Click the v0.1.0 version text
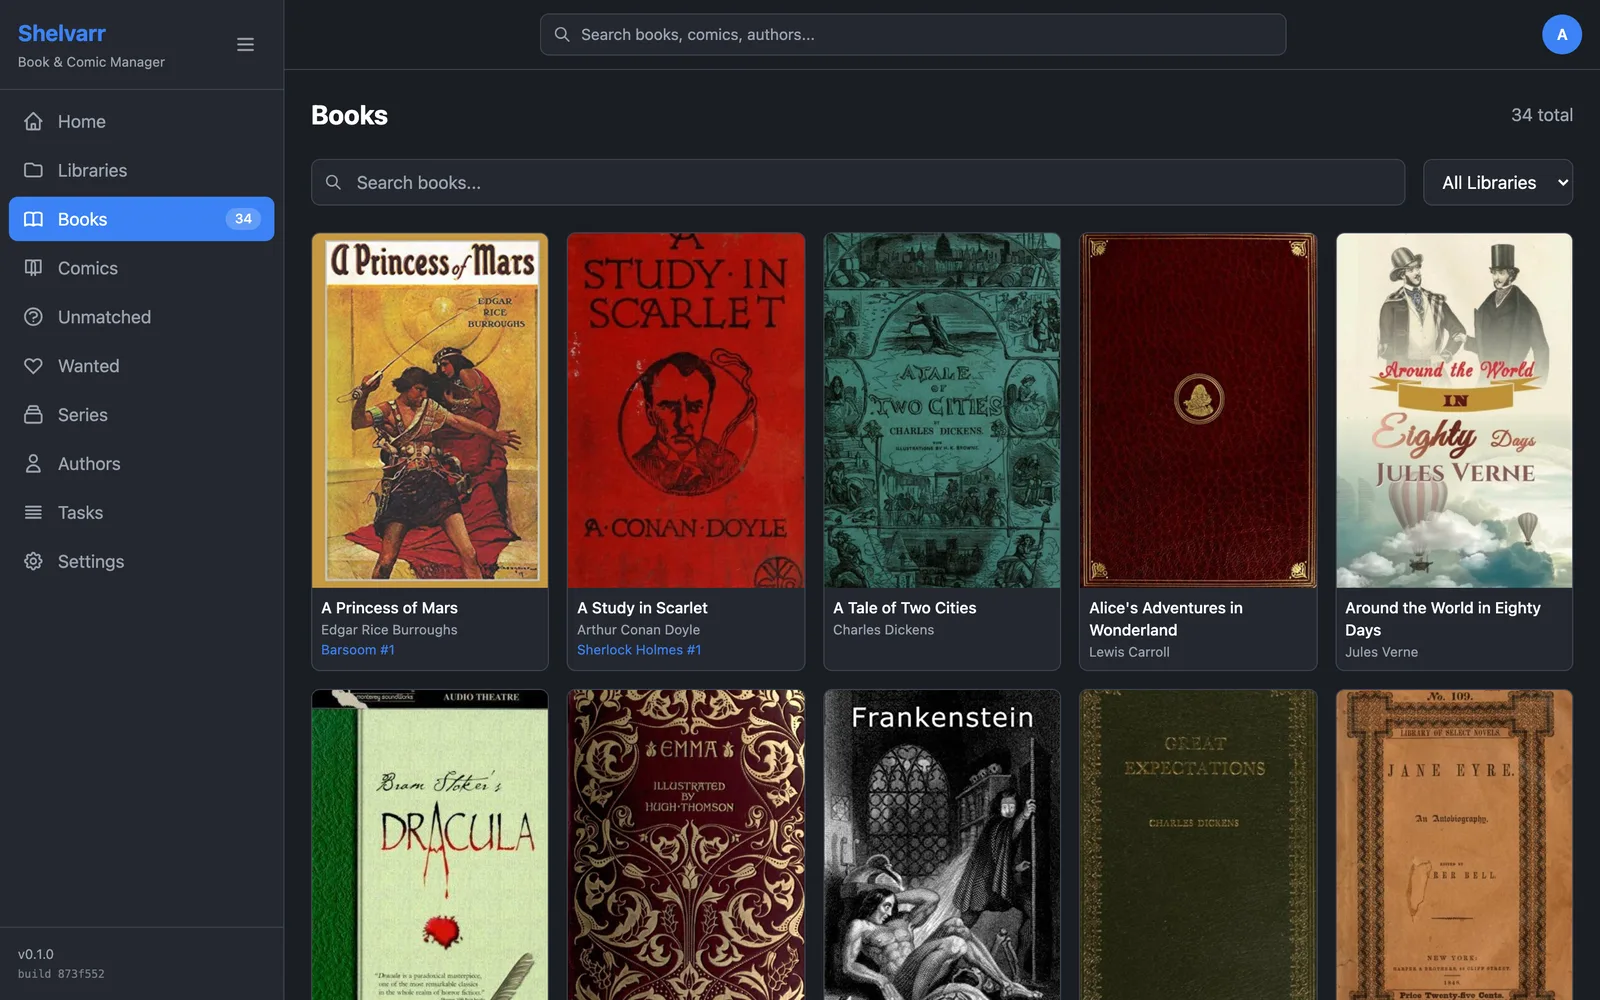 point(36,954)
